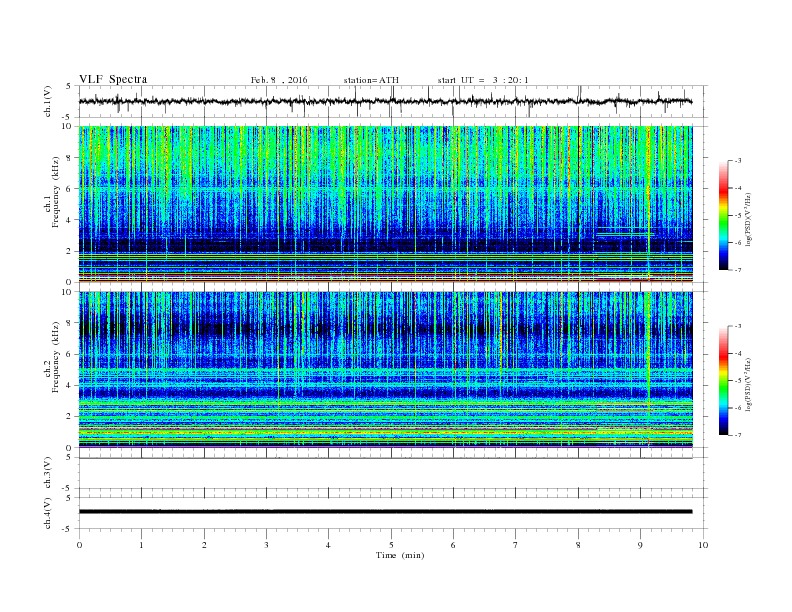This screenshot has width=792, height=612.
Task: Click the "4" time axis tick label
Action: [328, 545]
